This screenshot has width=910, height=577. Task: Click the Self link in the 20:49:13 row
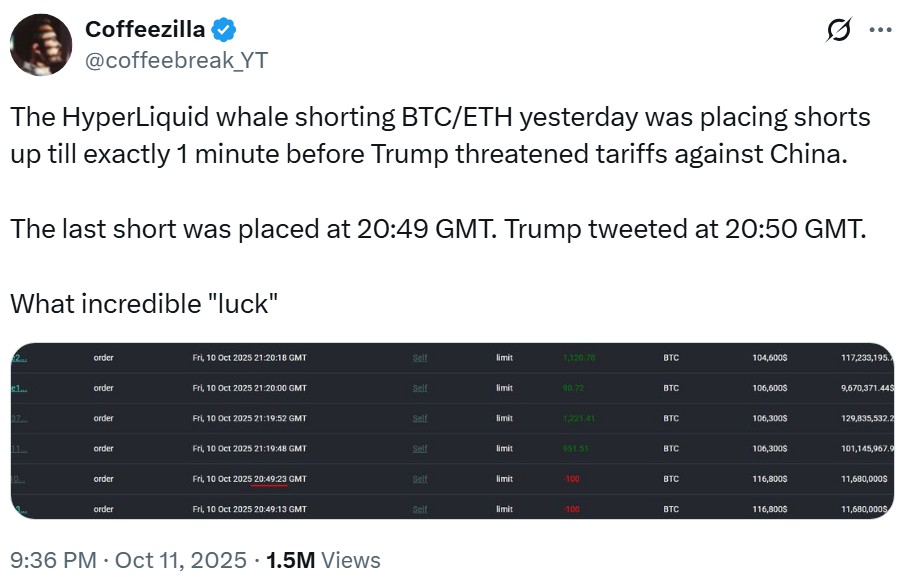click(x=420, y=509)
